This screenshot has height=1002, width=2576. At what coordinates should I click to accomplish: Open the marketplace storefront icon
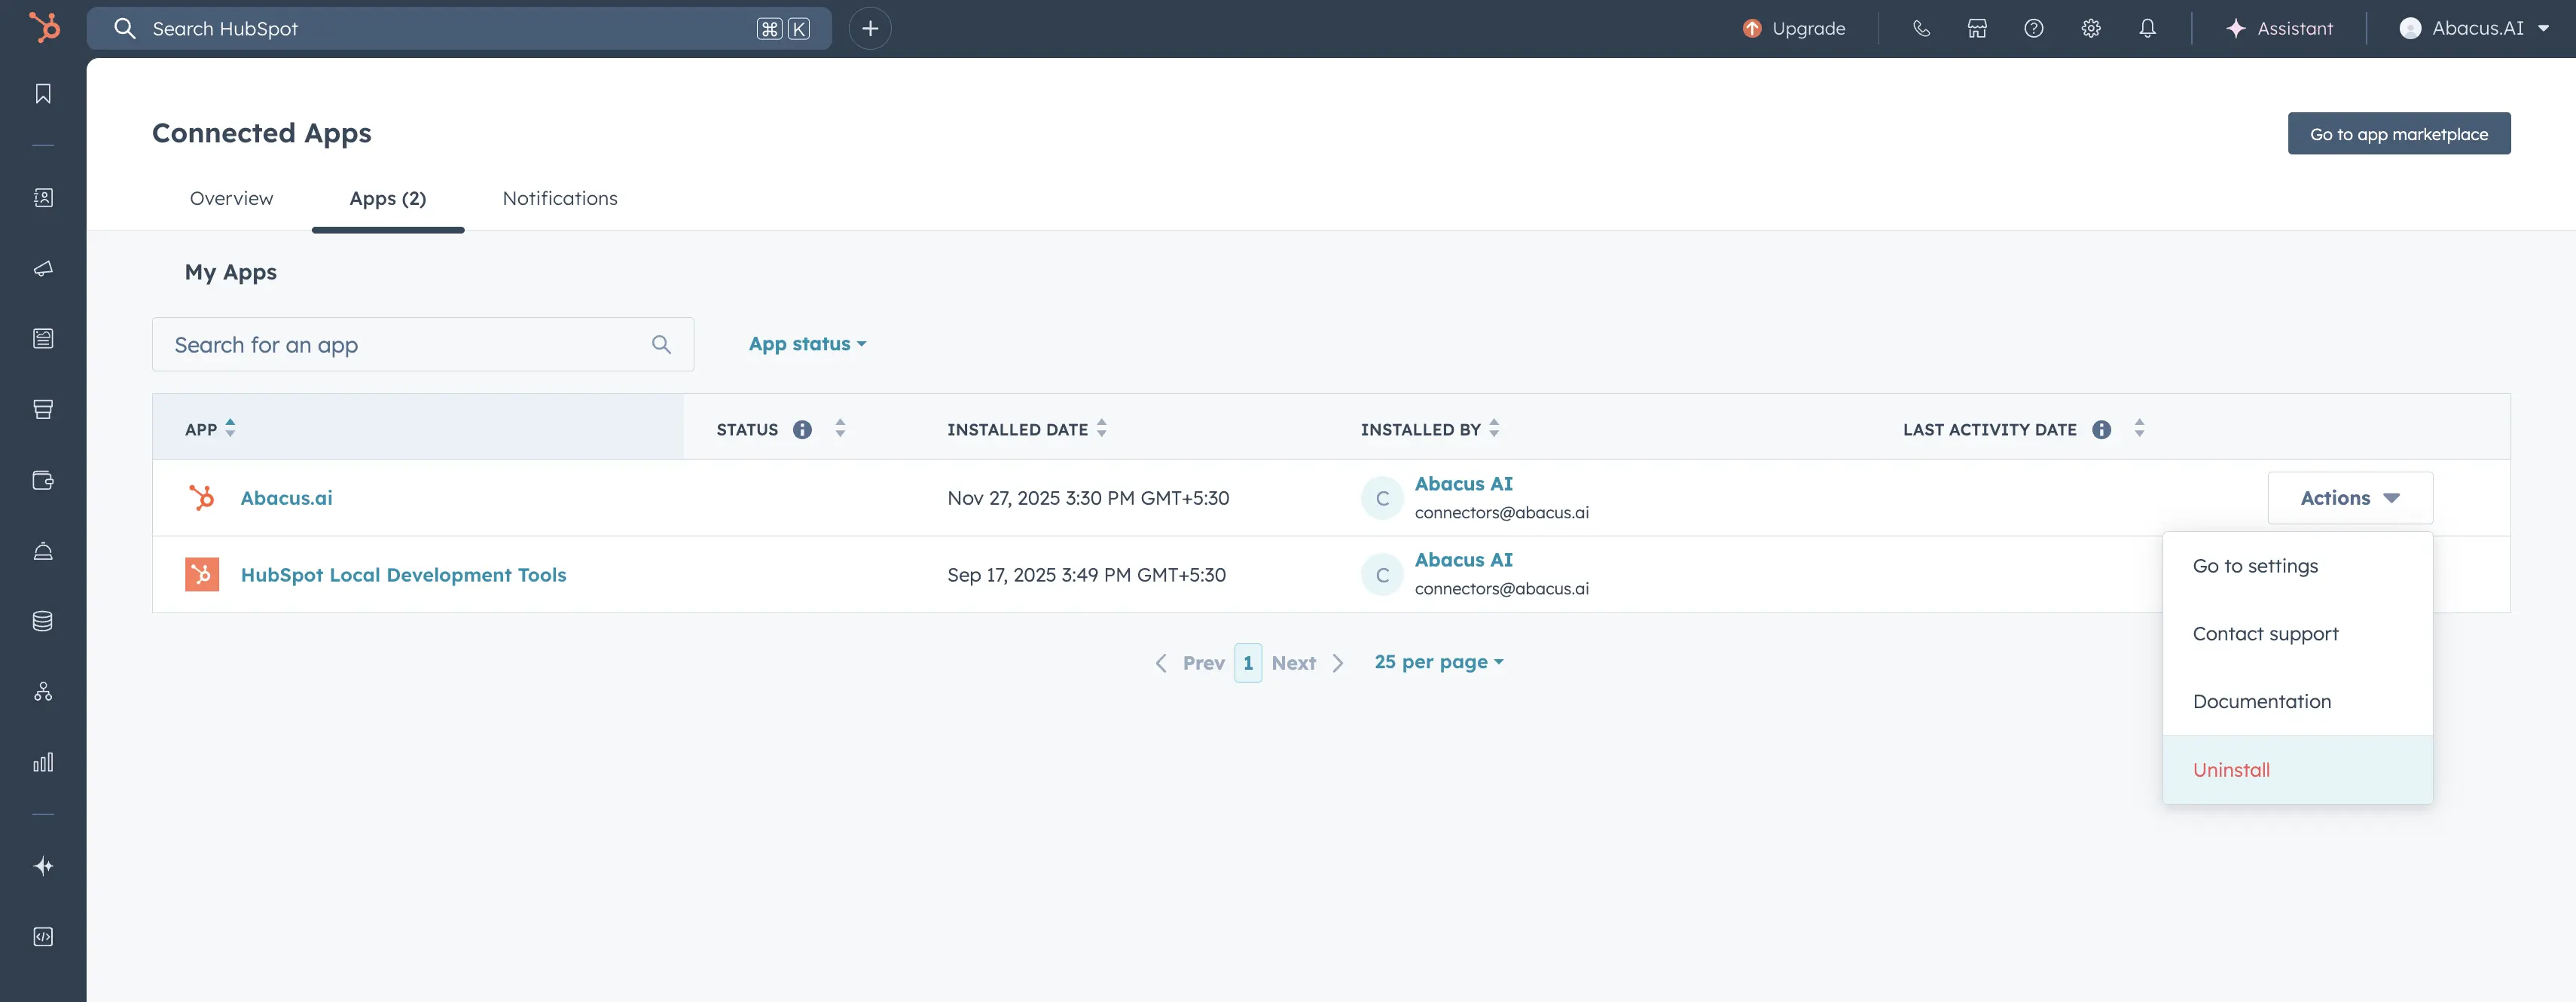pyautogui.click(x=1977, y=28)
